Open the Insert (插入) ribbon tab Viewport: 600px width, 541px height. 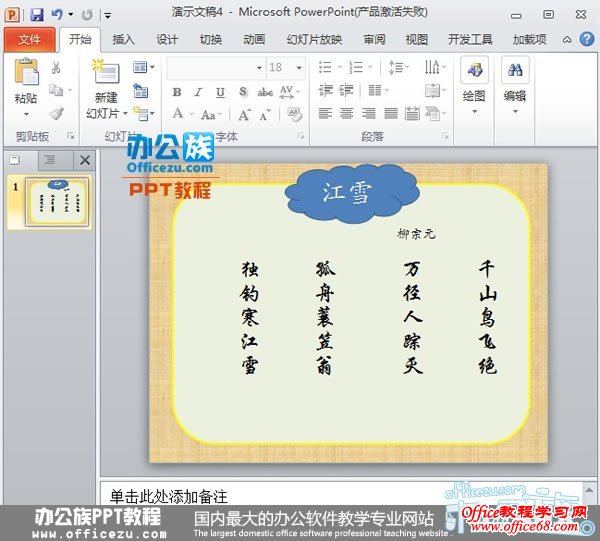click(123, 40)
